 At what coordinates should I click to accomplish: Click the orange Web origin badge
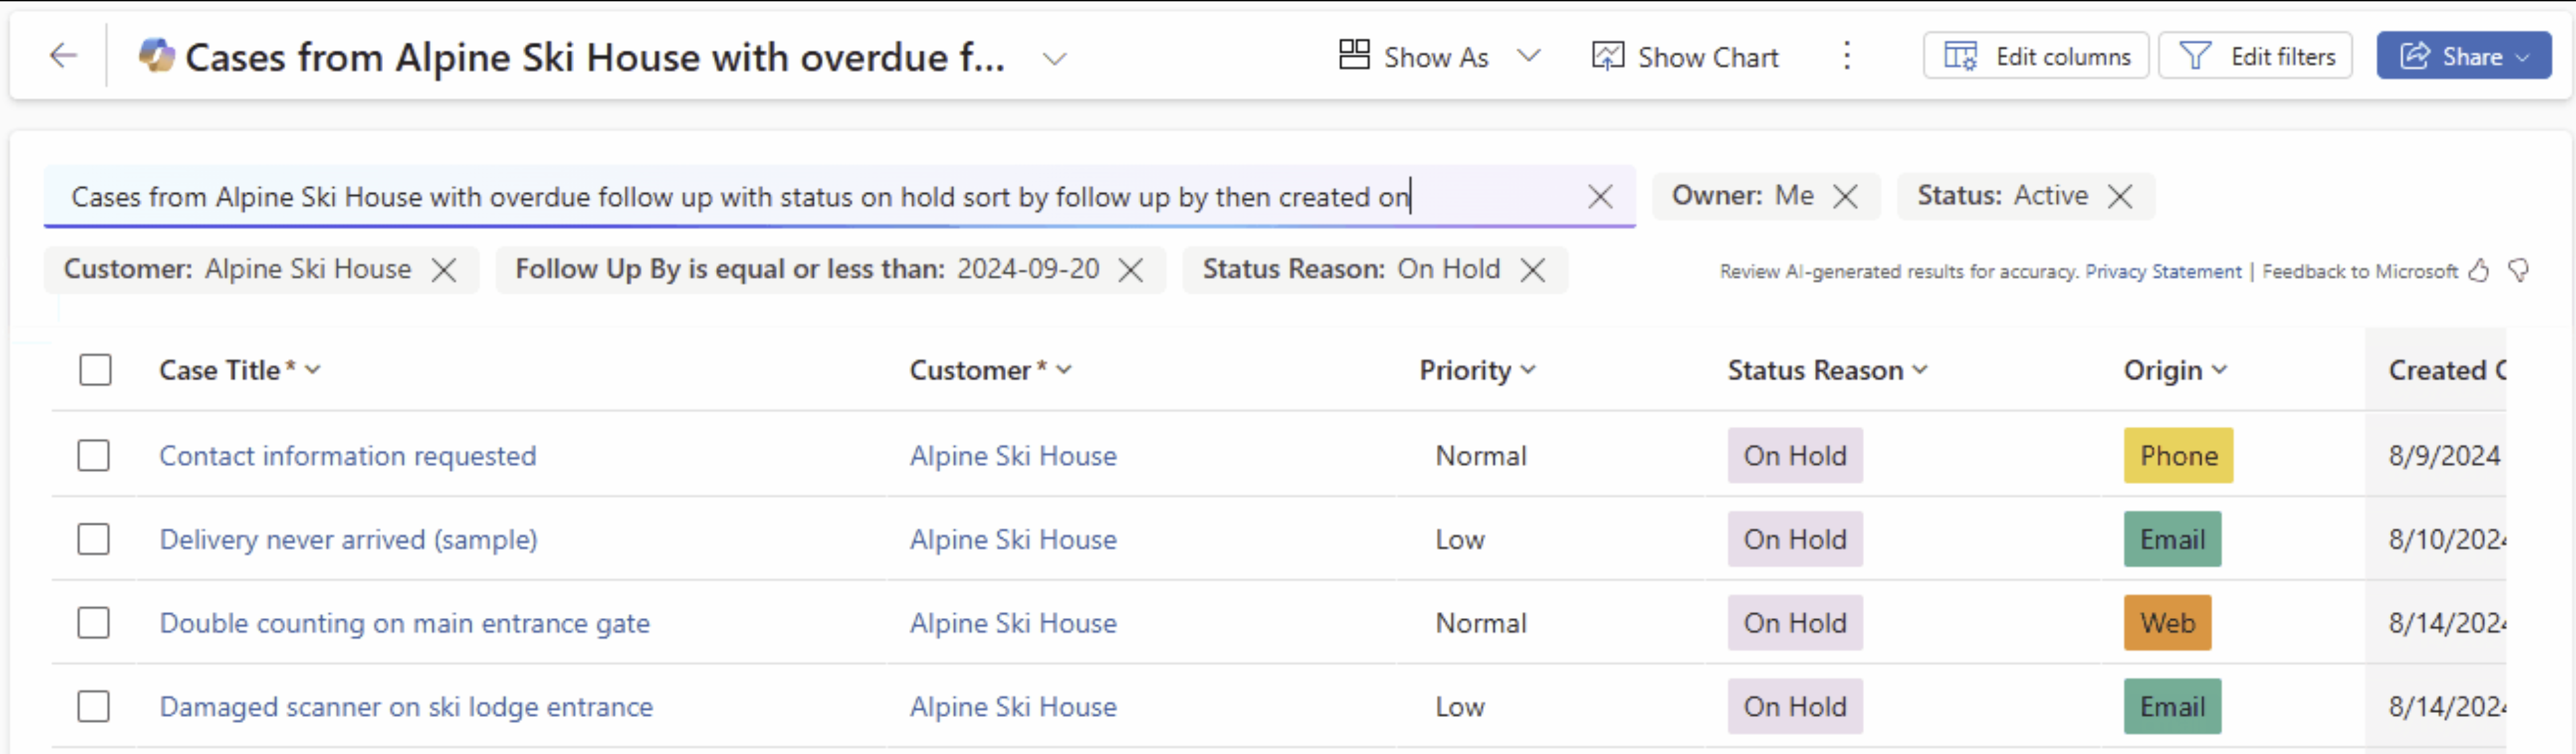[2167, 623]
